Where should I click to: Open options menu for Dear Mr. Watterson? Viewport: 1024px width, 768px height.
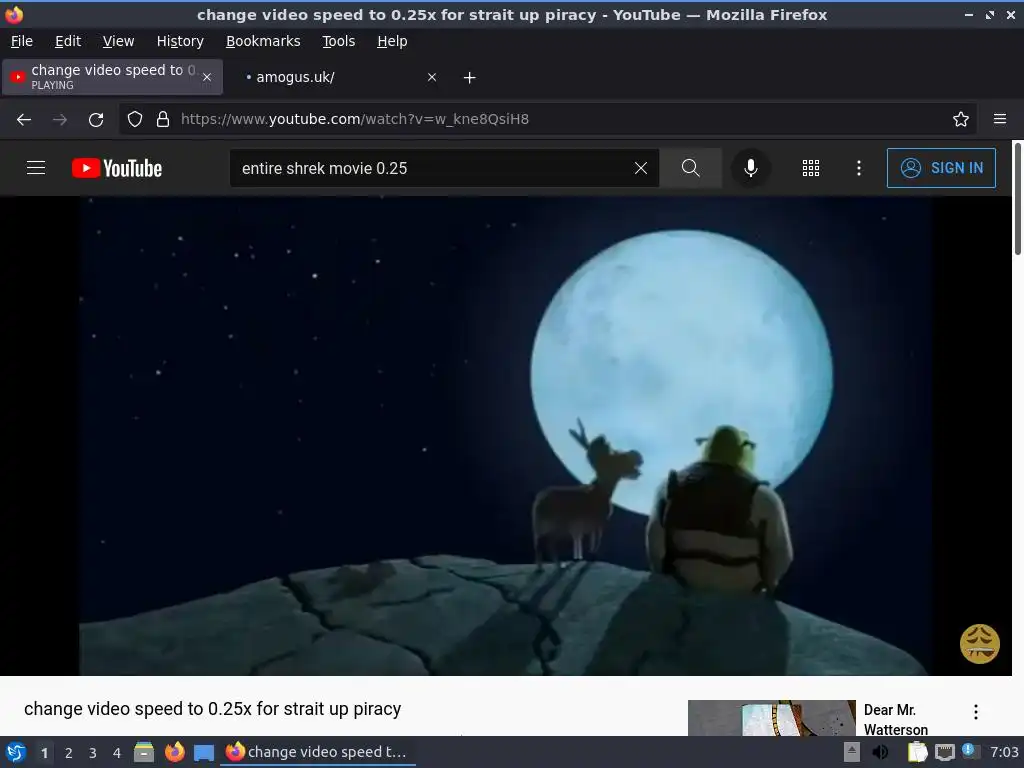[975, 712]
